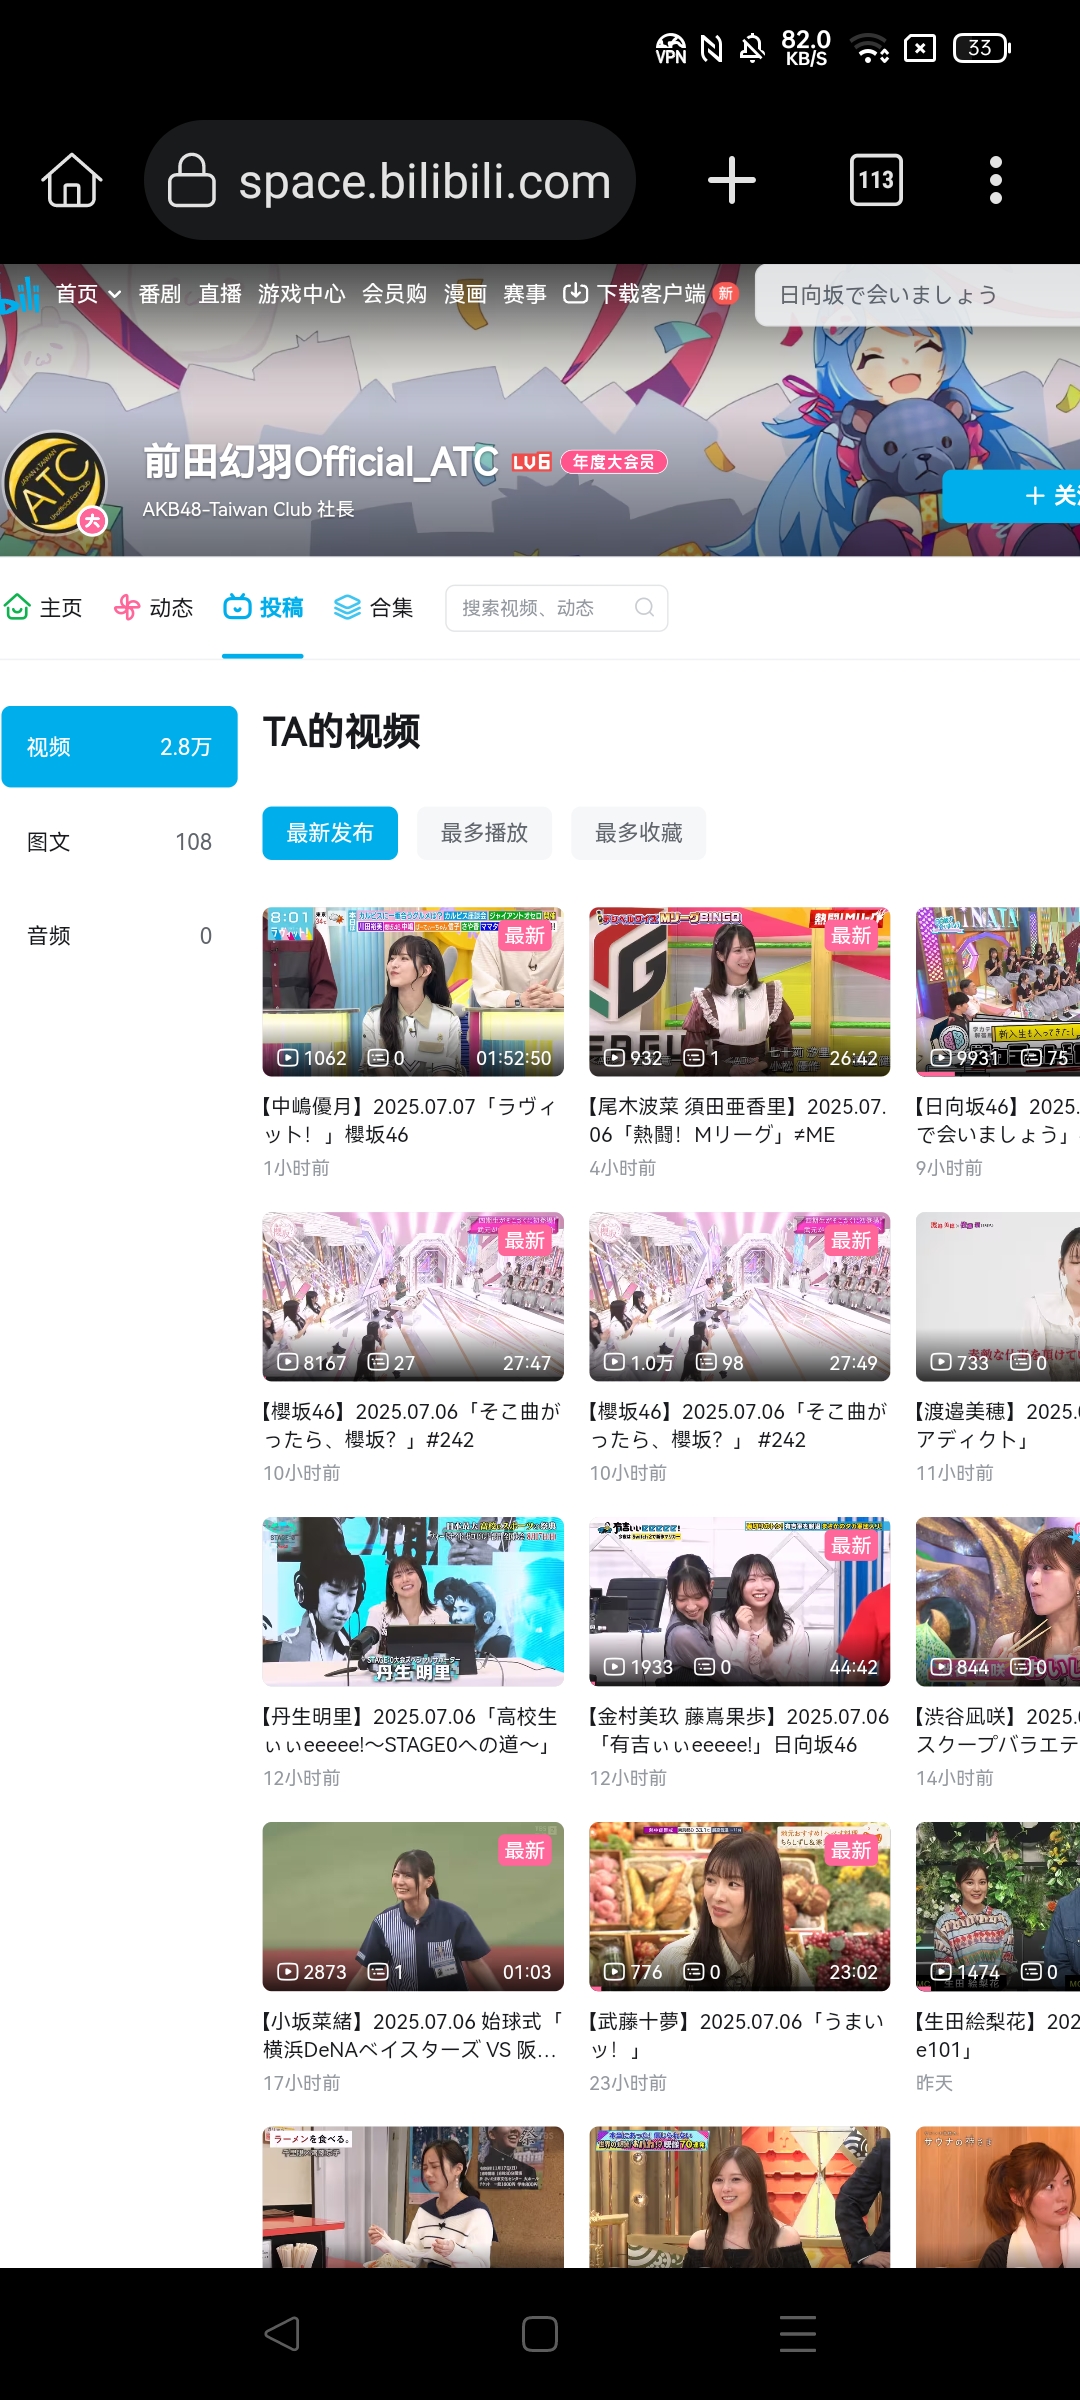The height and width of the screenshot is (2400, 1080).
Task: Open the 丹生明里 video thumbnail
Action: click(413, 1602)
